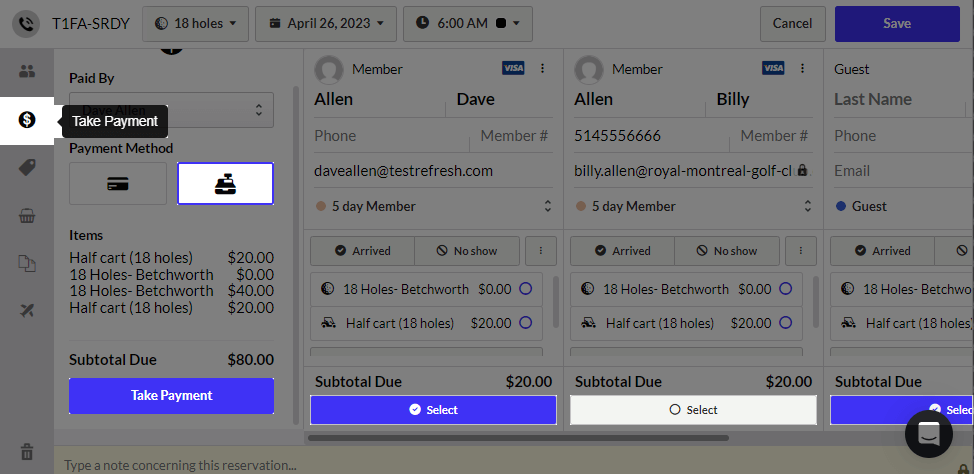Select Dave's 18 Holes- Betchworth item circle

(x=526, y=289)
